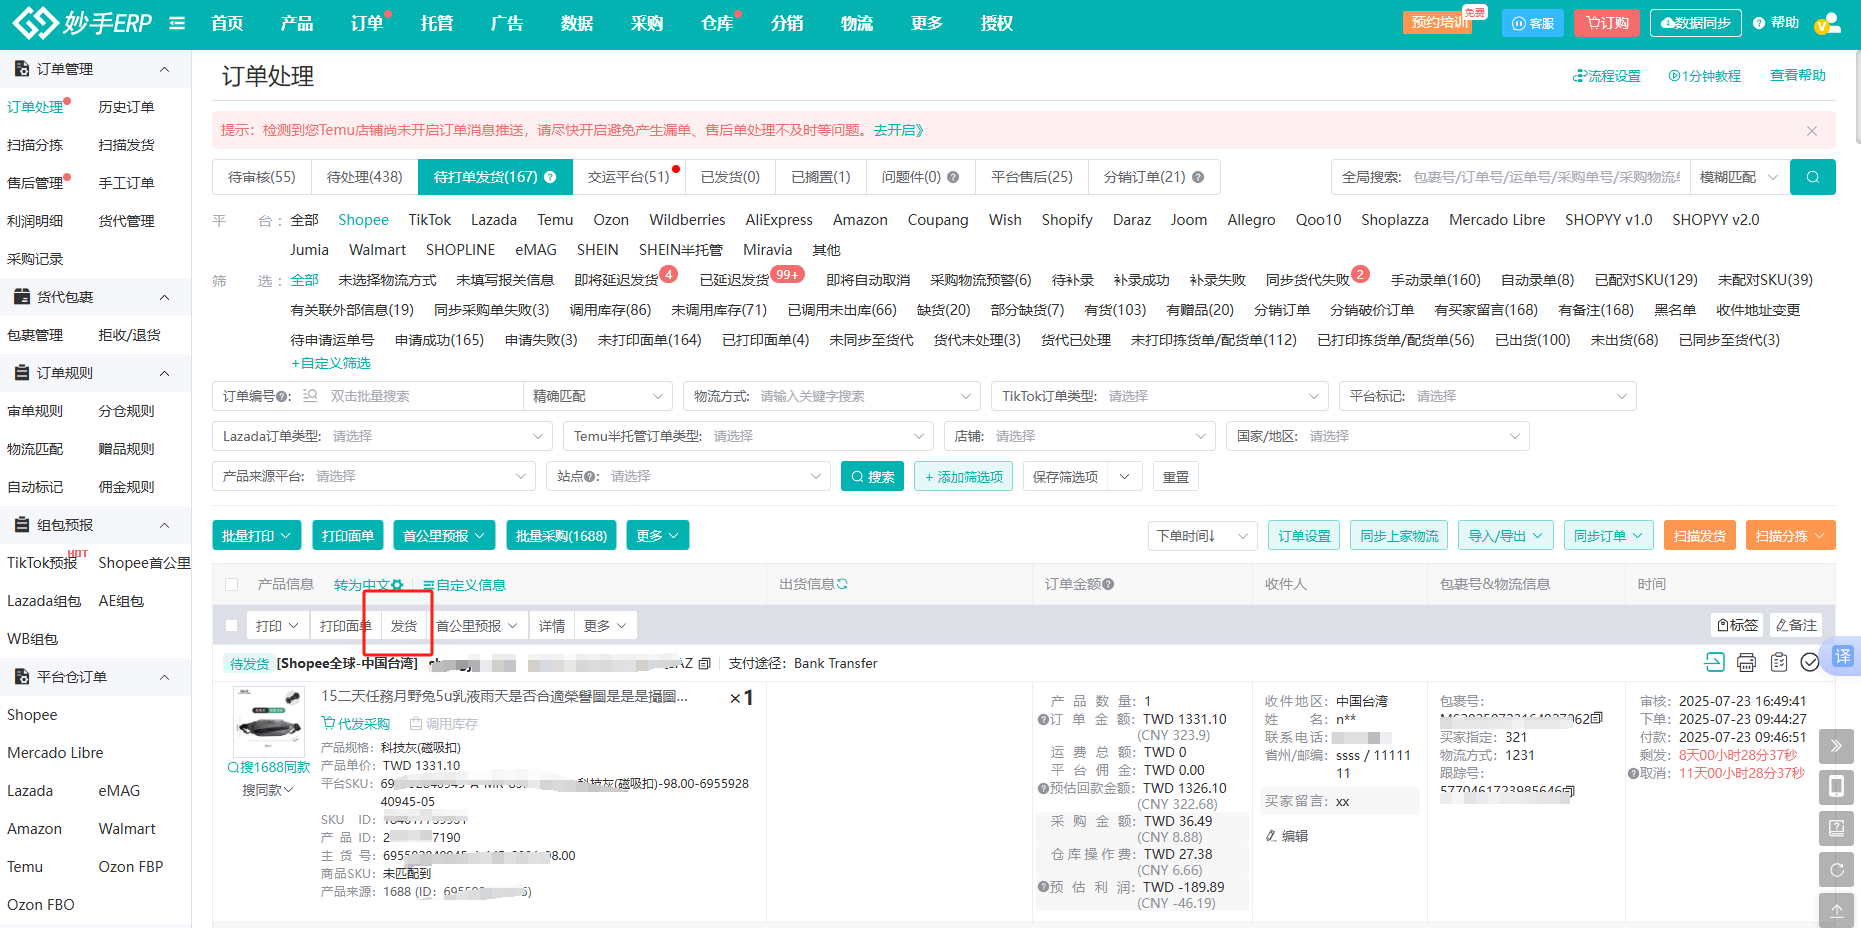
Task: Click the clipboard checklist icon on order row
Action: point(1778,662)
